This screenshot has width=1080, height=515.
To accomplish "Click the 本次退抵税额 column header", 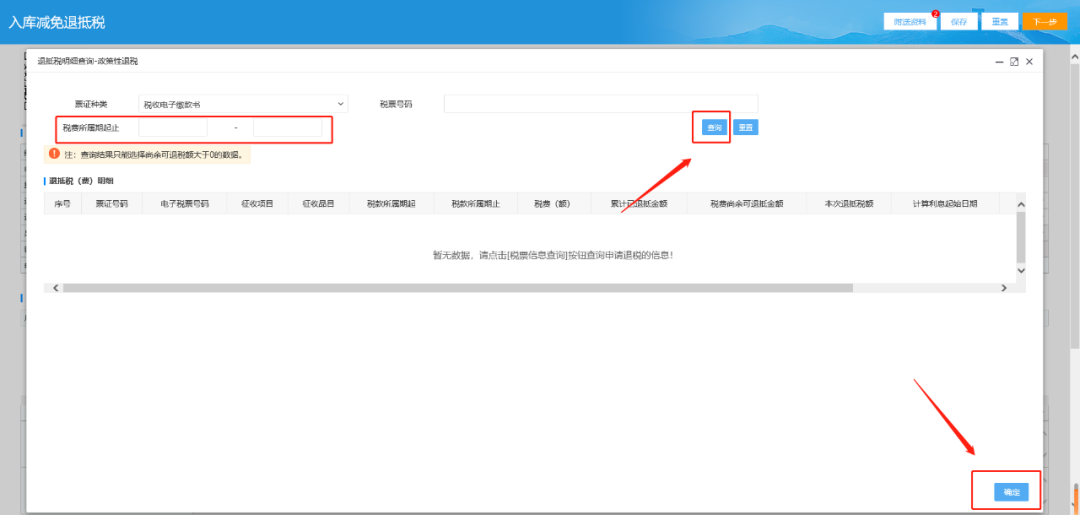I will click(849, 204).
